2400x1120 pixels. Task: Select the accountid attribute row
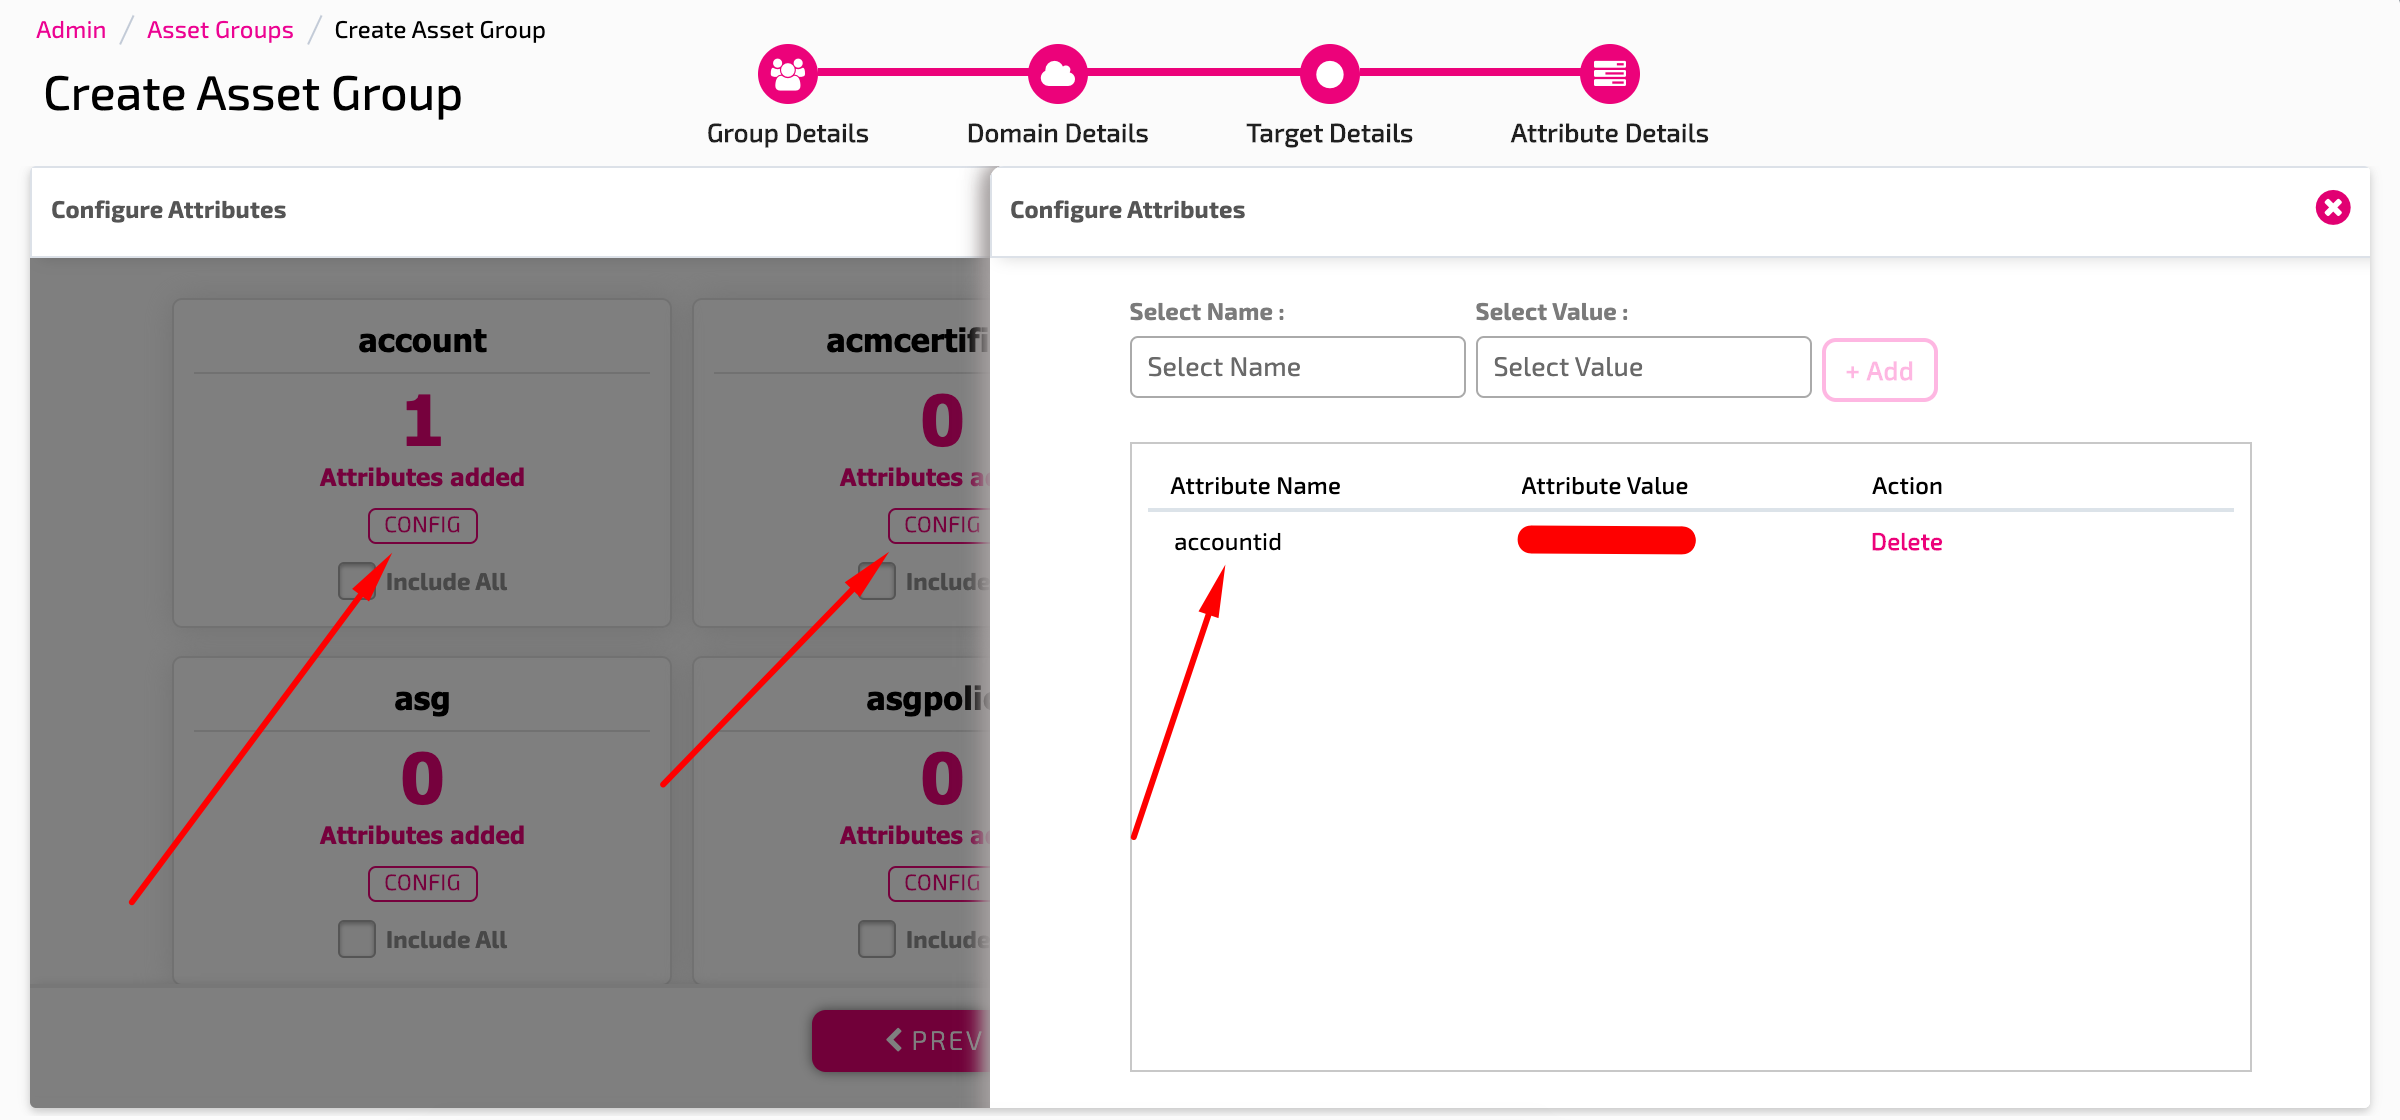click(1227, 541)
